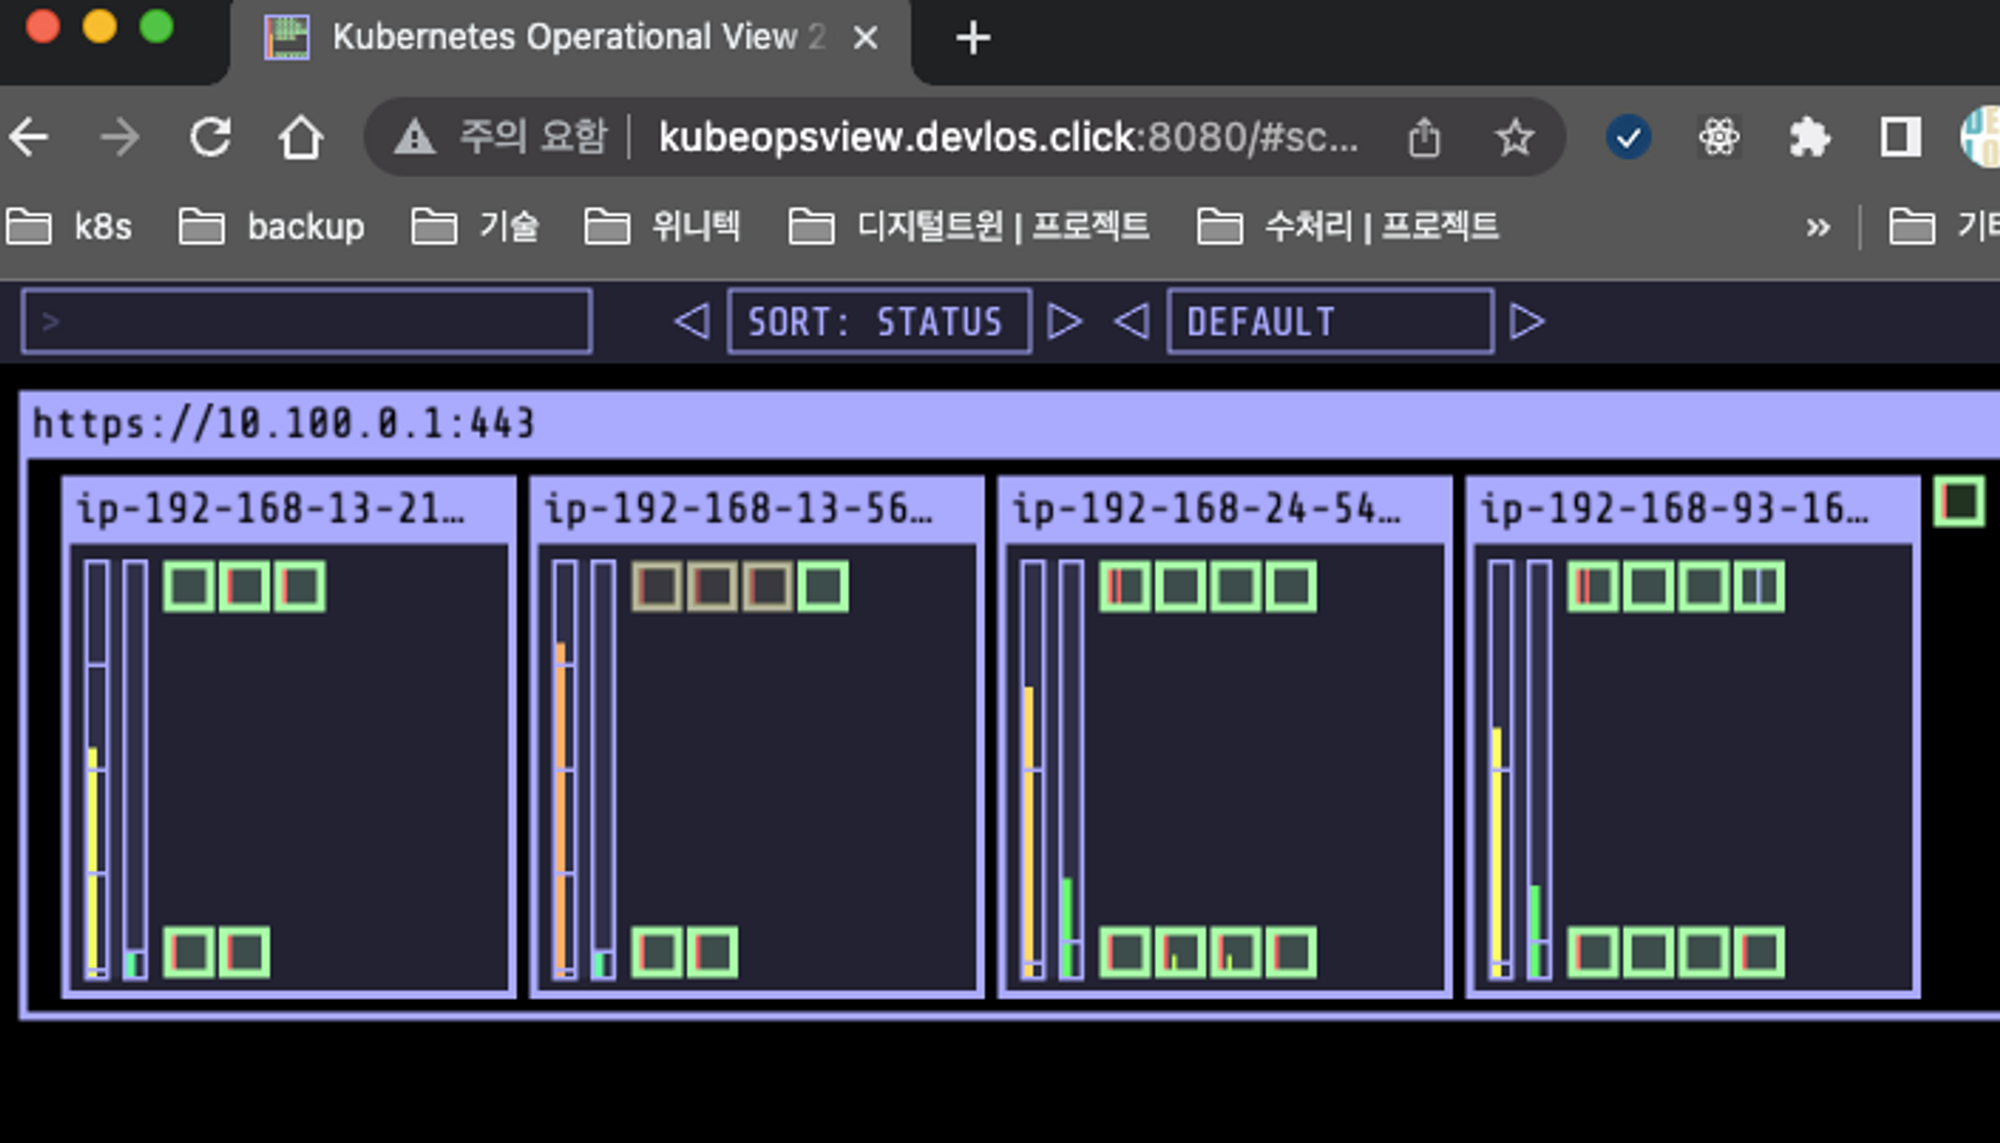Click the DEFAULT theme selector box
This screenshot has height=1143, width=2000.
click(1329, 321)
